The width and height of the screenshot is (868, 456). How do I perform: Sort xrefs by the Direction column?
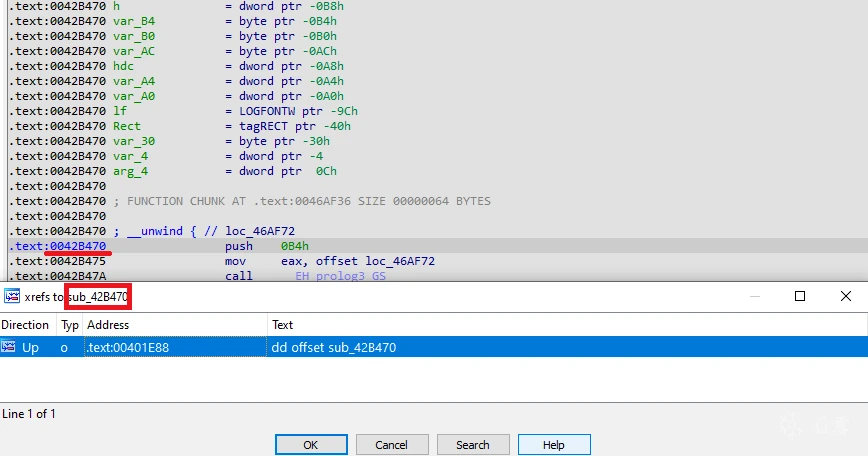point(28,325)
